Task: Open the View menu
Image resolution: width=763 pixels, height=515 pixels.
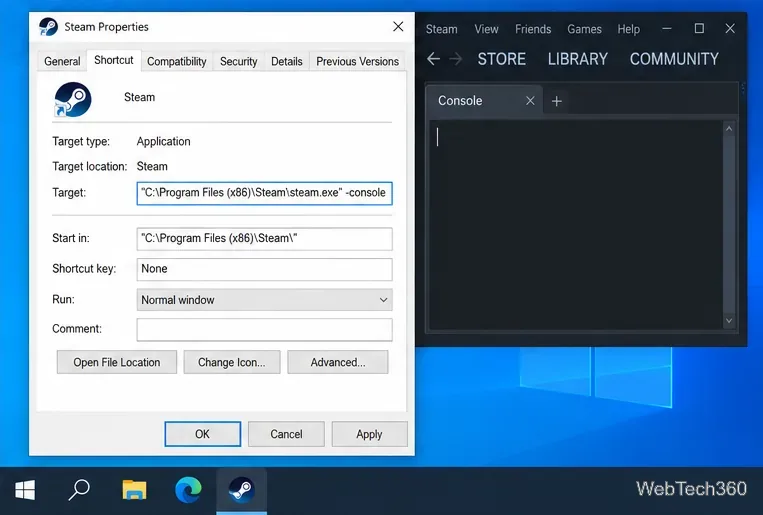Action: pos(486,29)
